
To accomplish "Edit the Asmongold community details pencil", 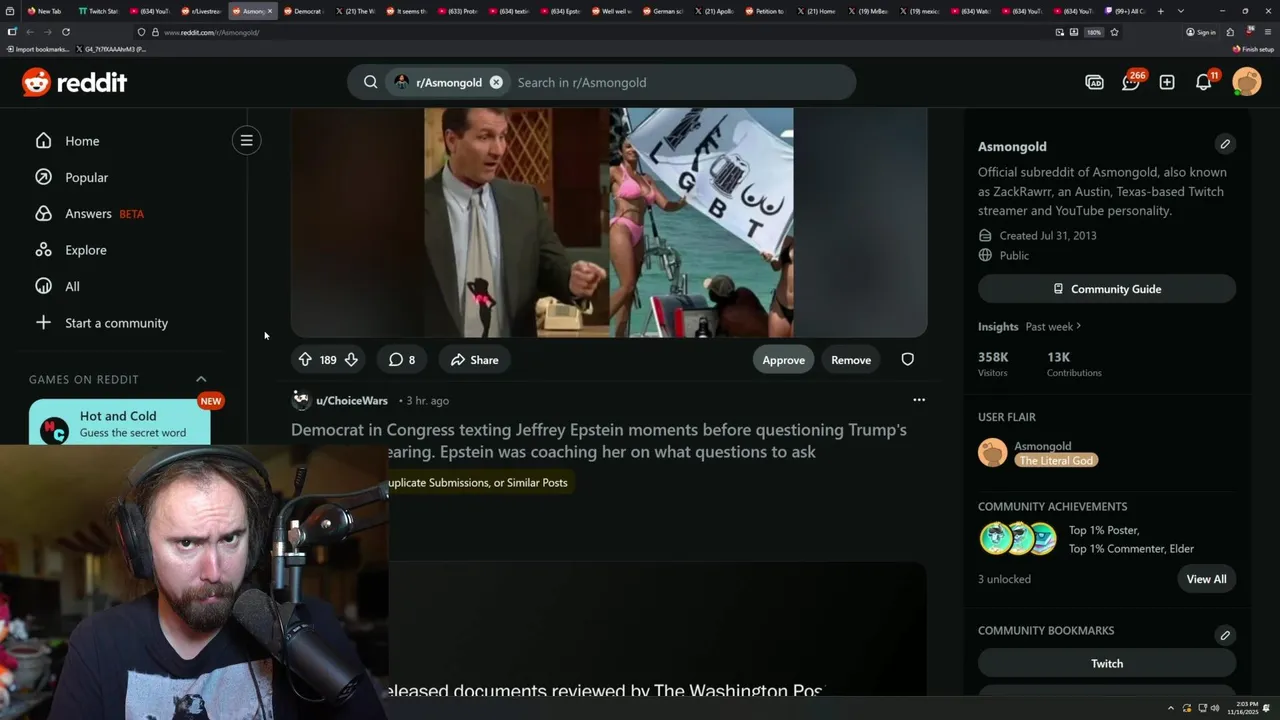I will pyautogui.click(x=1225, y=144).
